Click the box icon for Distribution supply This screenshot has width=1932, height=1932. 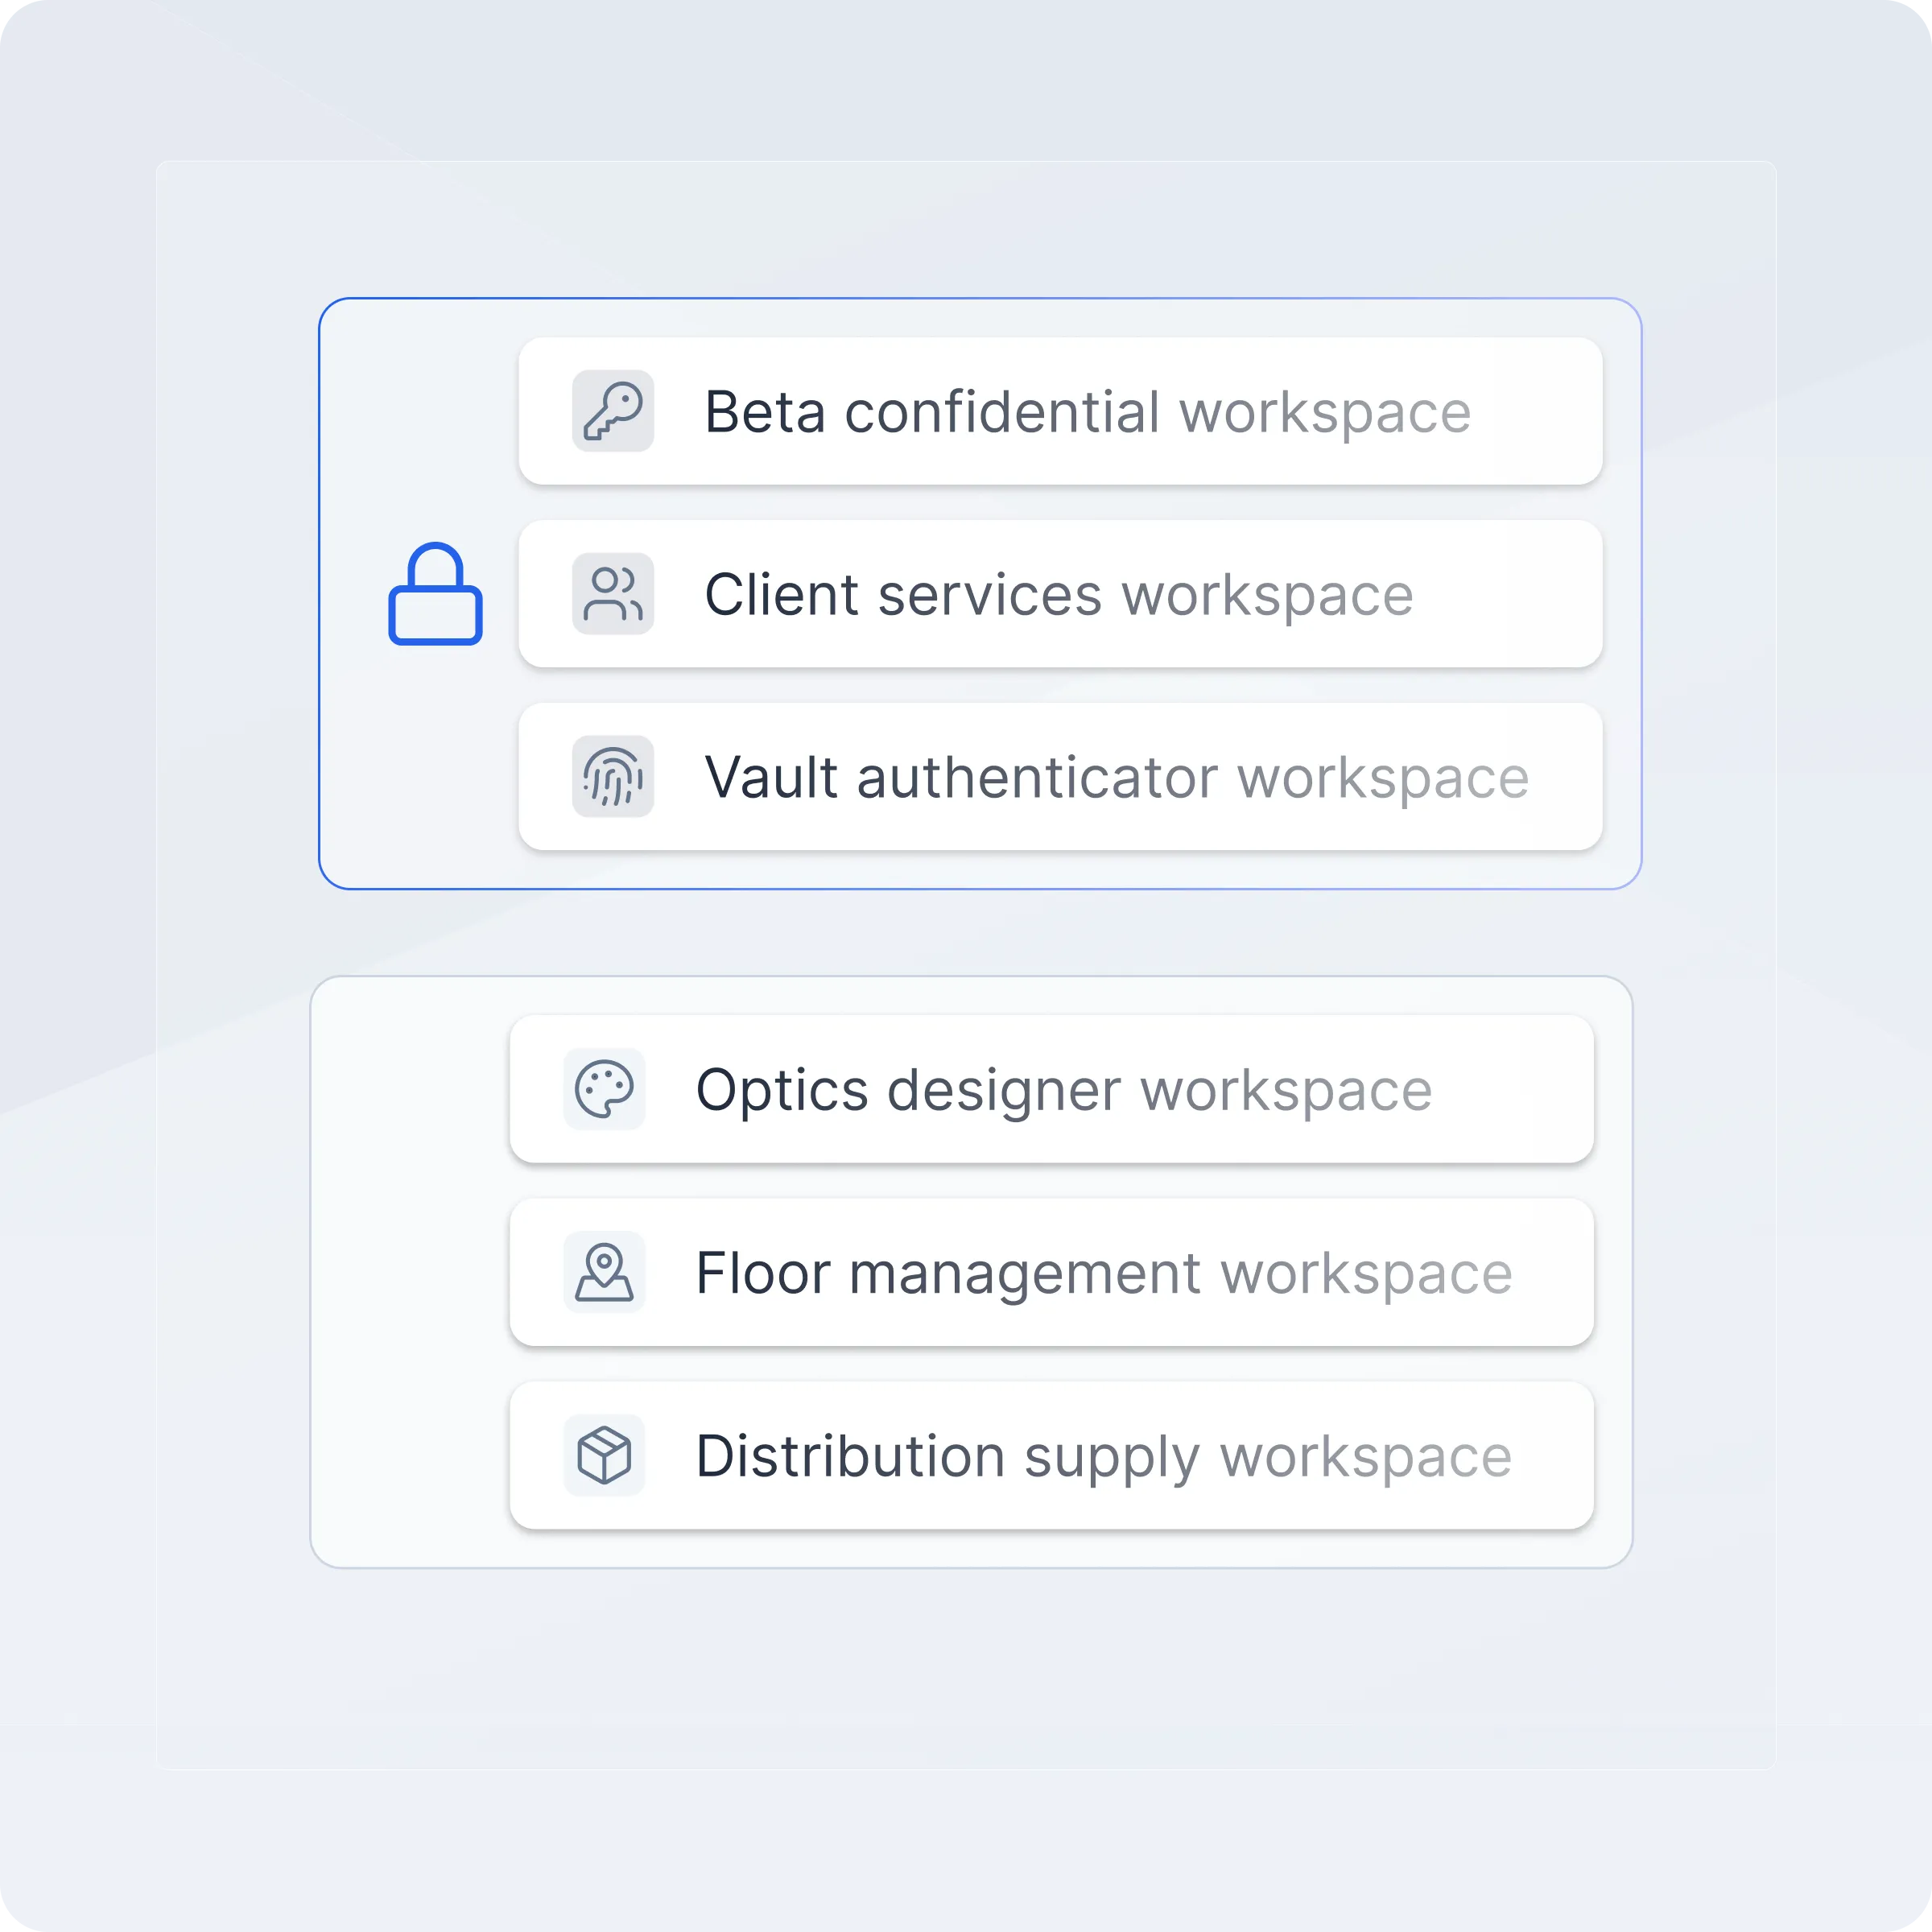604,1455
